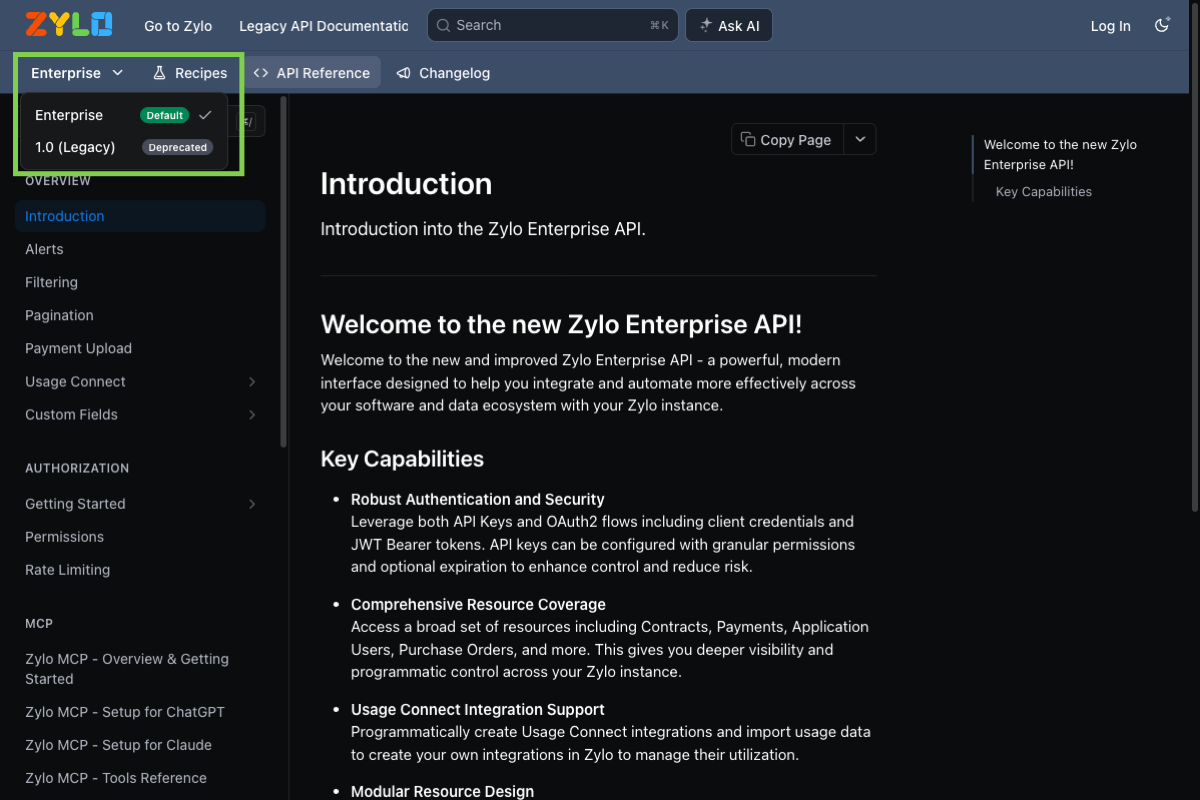Toggle dark mode moon icon
The width and height of the screenshot is (1200, 800).
1162,26
